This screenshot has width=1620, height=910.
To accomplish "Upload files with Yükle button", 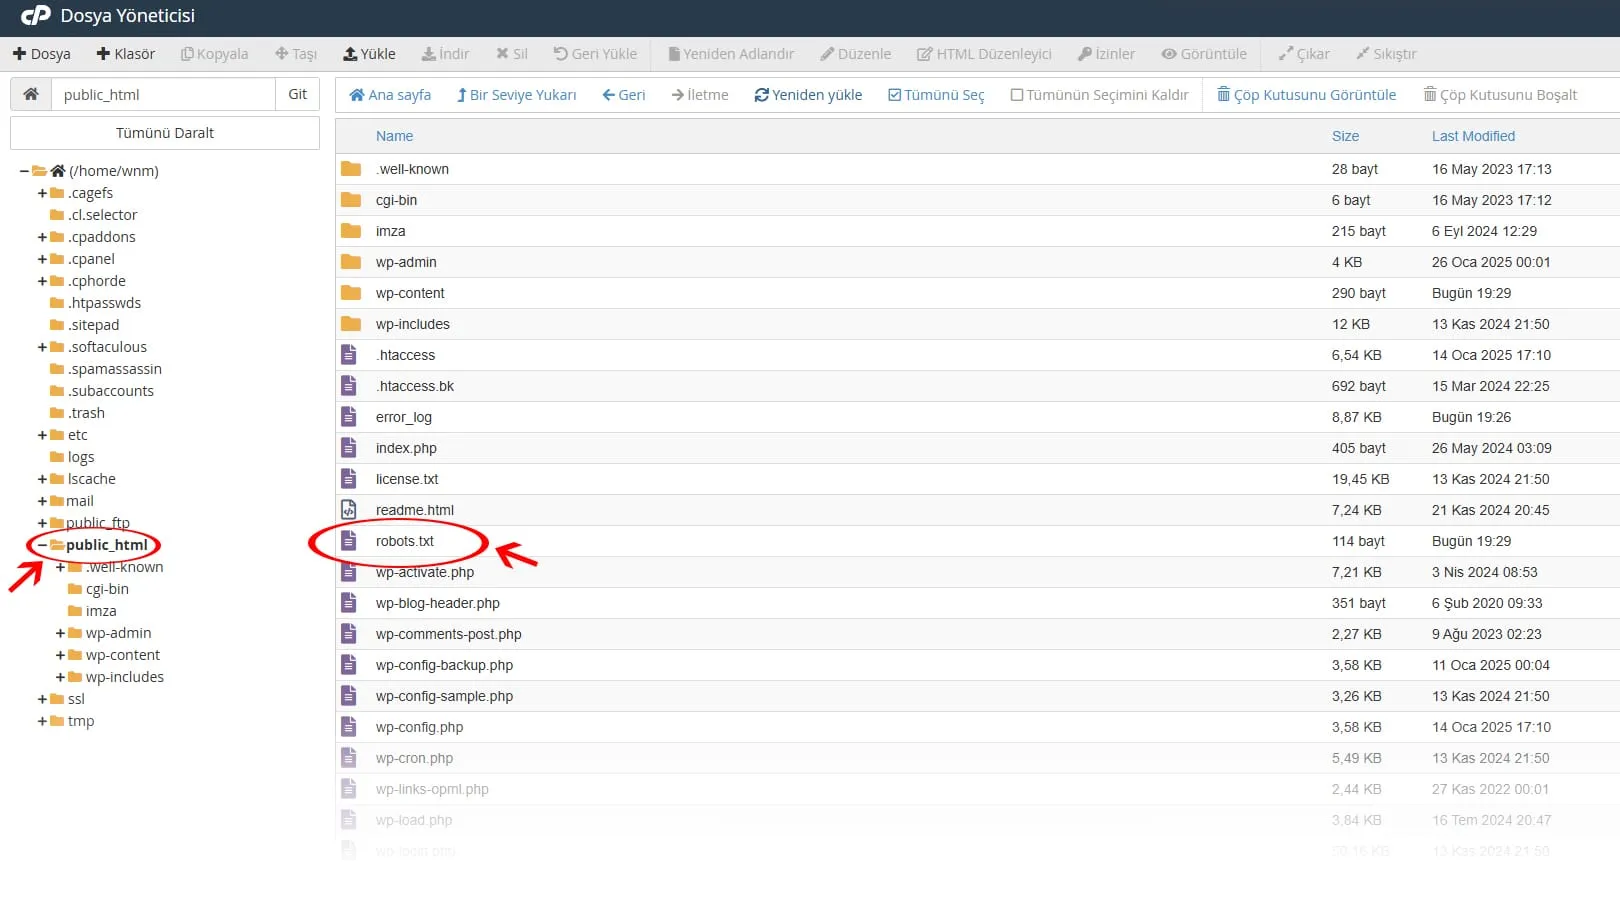I will click(x=369, y=54).
